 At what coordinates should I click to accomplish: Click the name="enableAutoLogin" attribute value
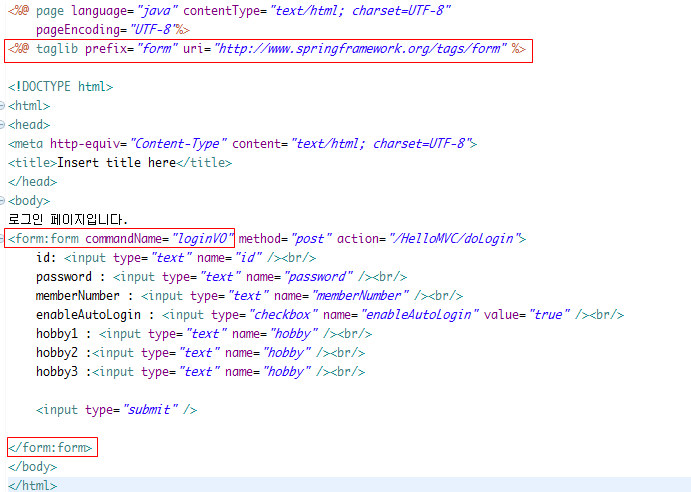(420, 315)
